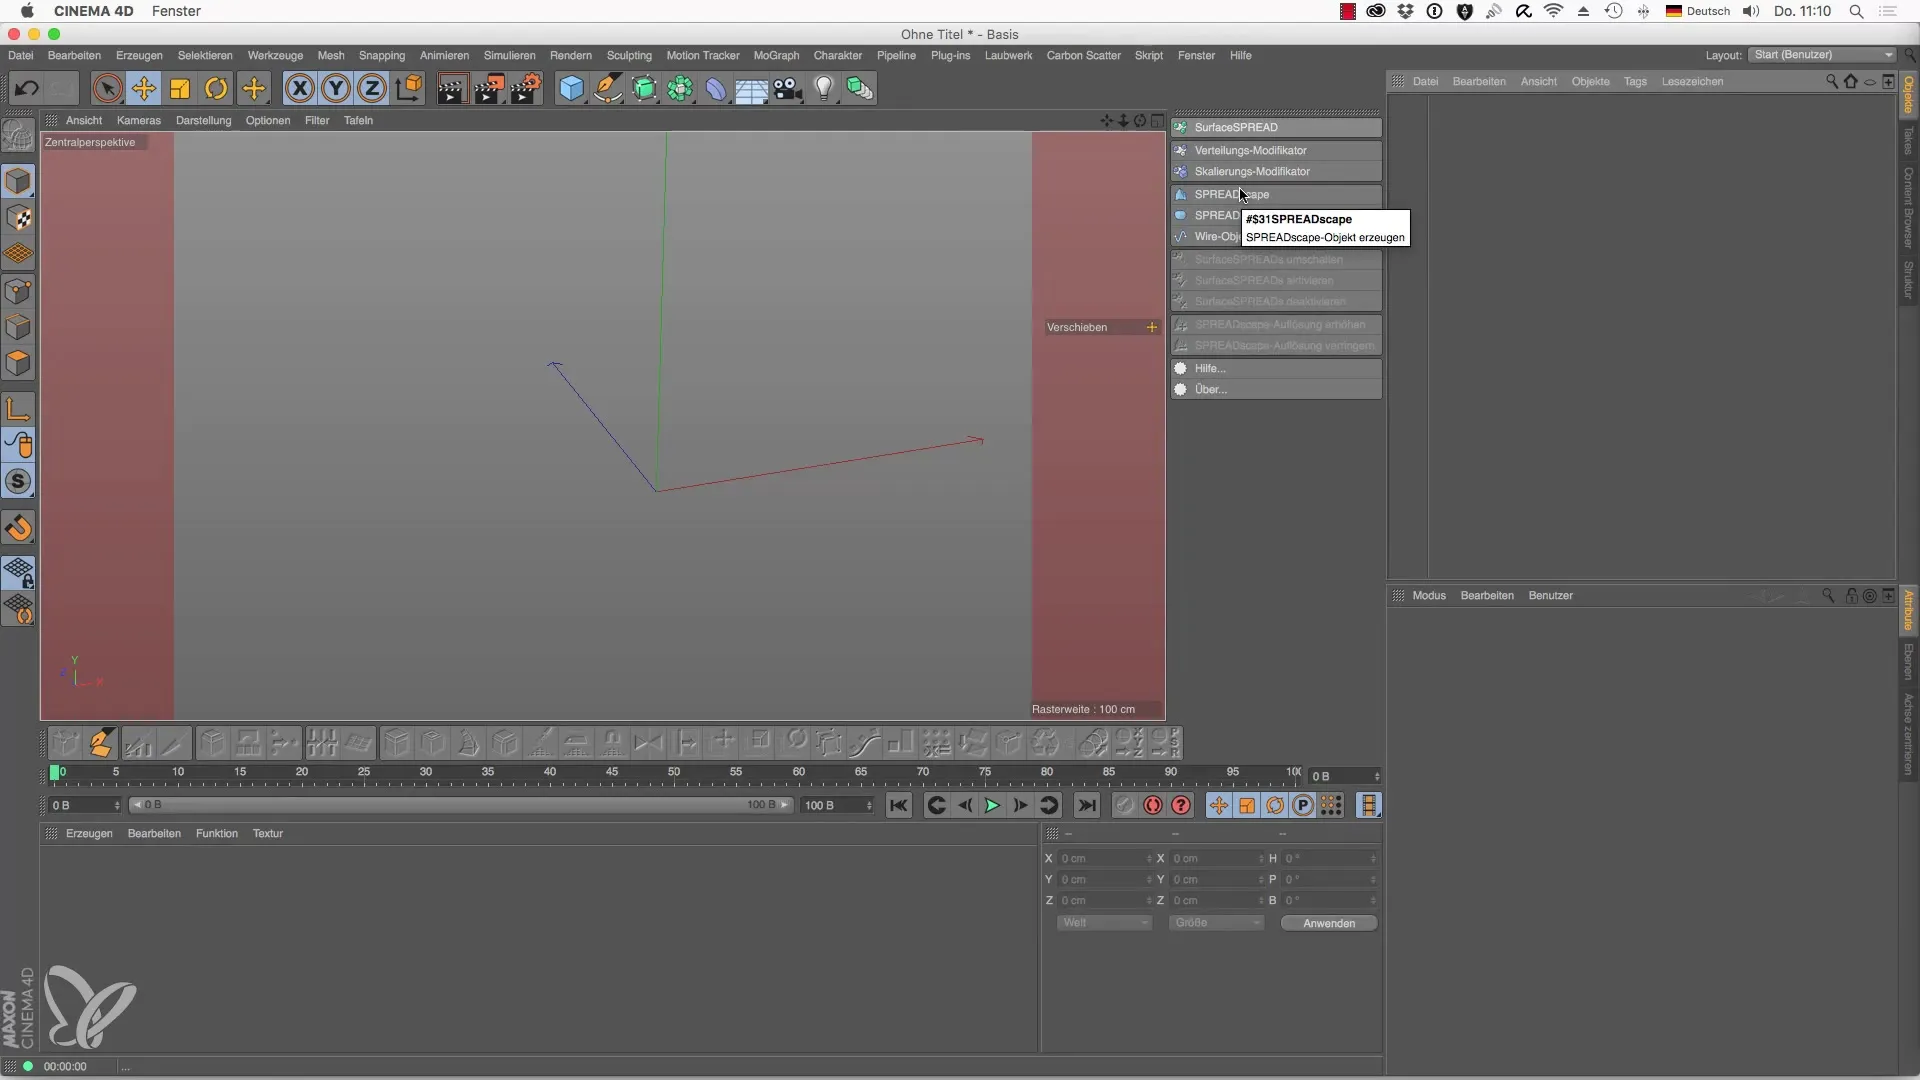
Task: Toggle axis mode L icon
Action: [x=18, y=408]
